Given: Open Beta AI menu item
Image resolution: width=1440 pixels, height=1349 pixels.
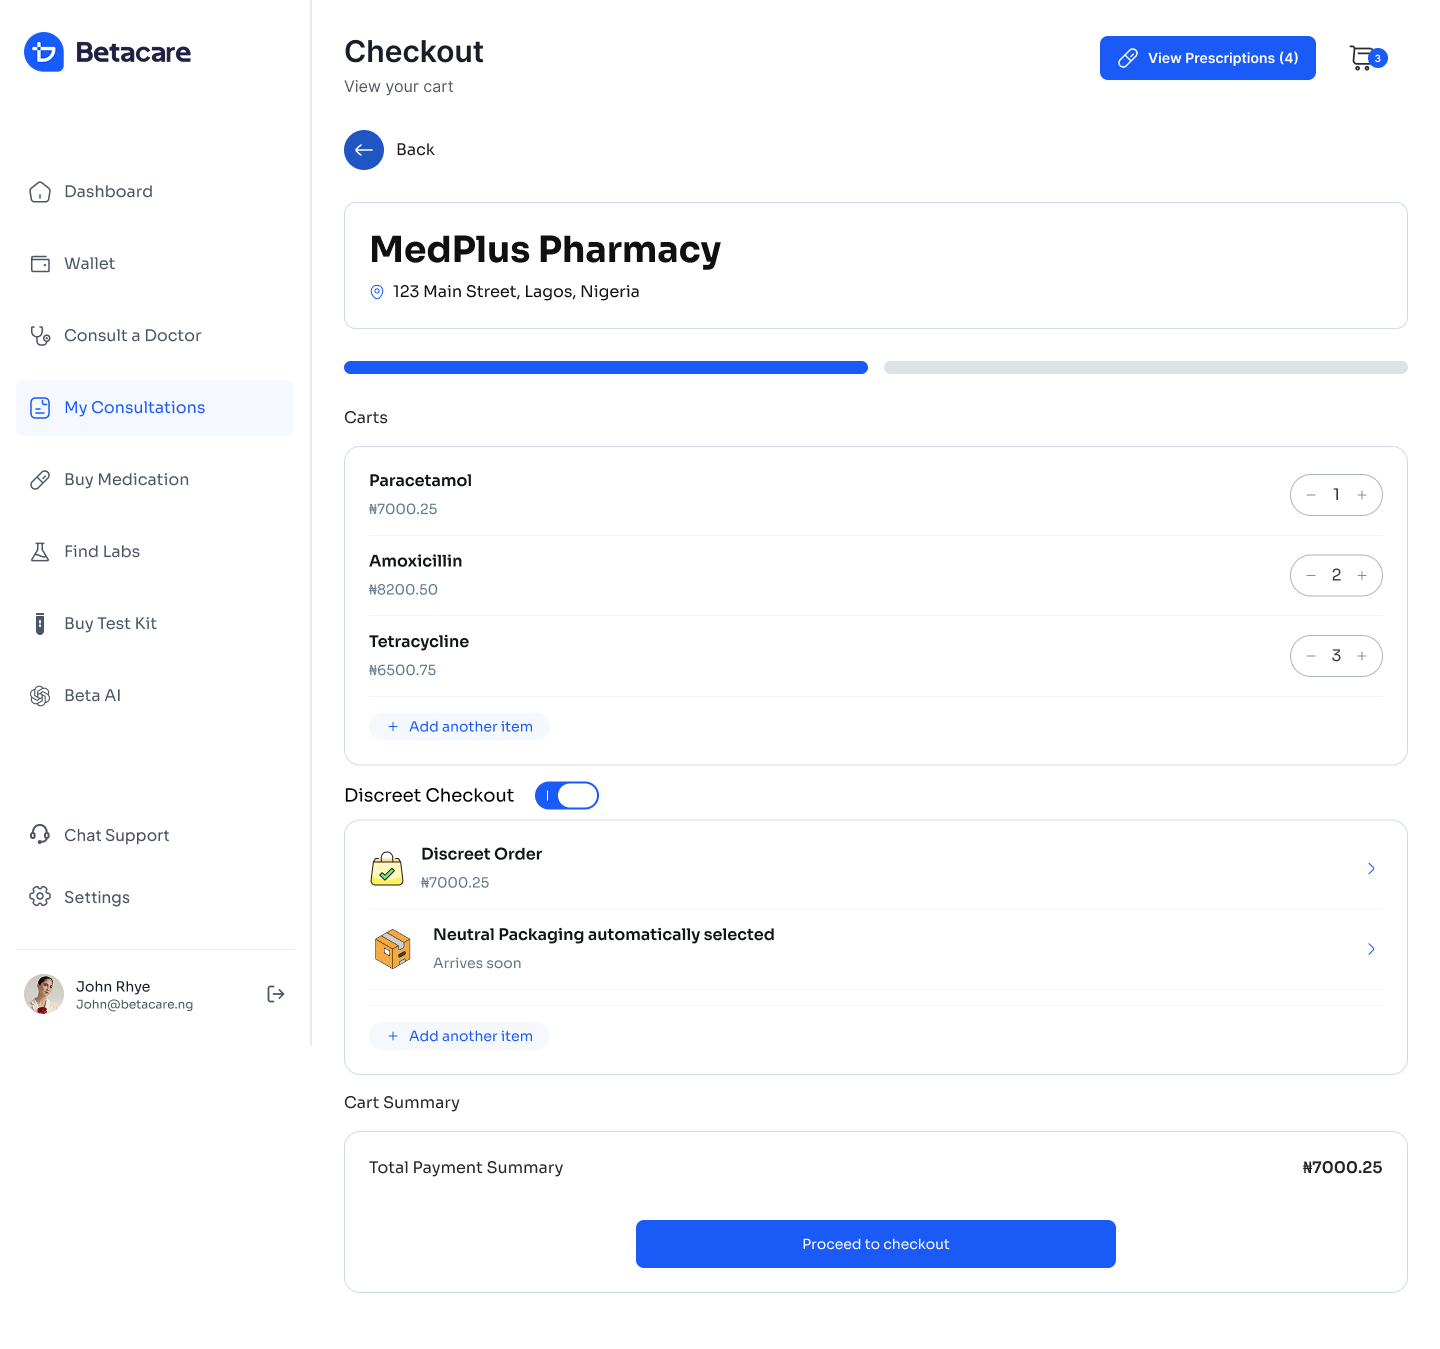Looking at the screenshot, I should (155, 696).
